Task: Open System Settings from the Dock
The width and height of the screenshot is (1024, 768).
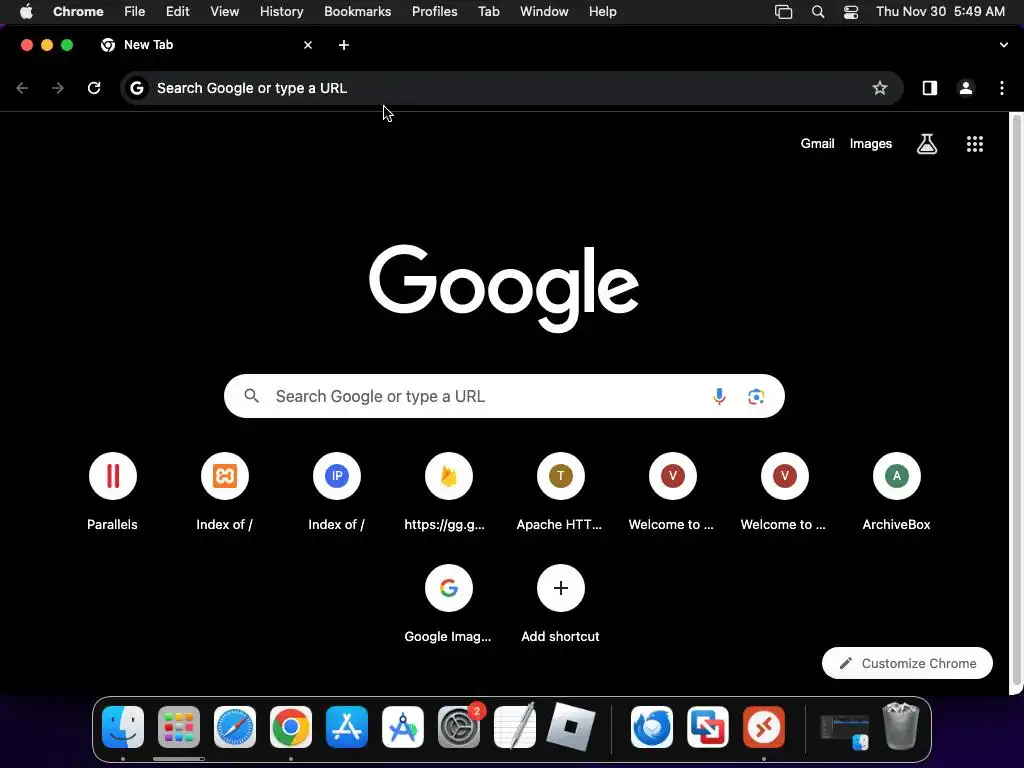Action: click(x=459, y=727)
